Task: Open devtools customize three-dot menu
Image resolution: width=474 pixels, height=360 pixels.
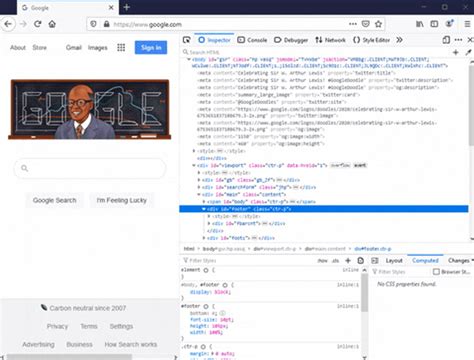Action: 458,40
